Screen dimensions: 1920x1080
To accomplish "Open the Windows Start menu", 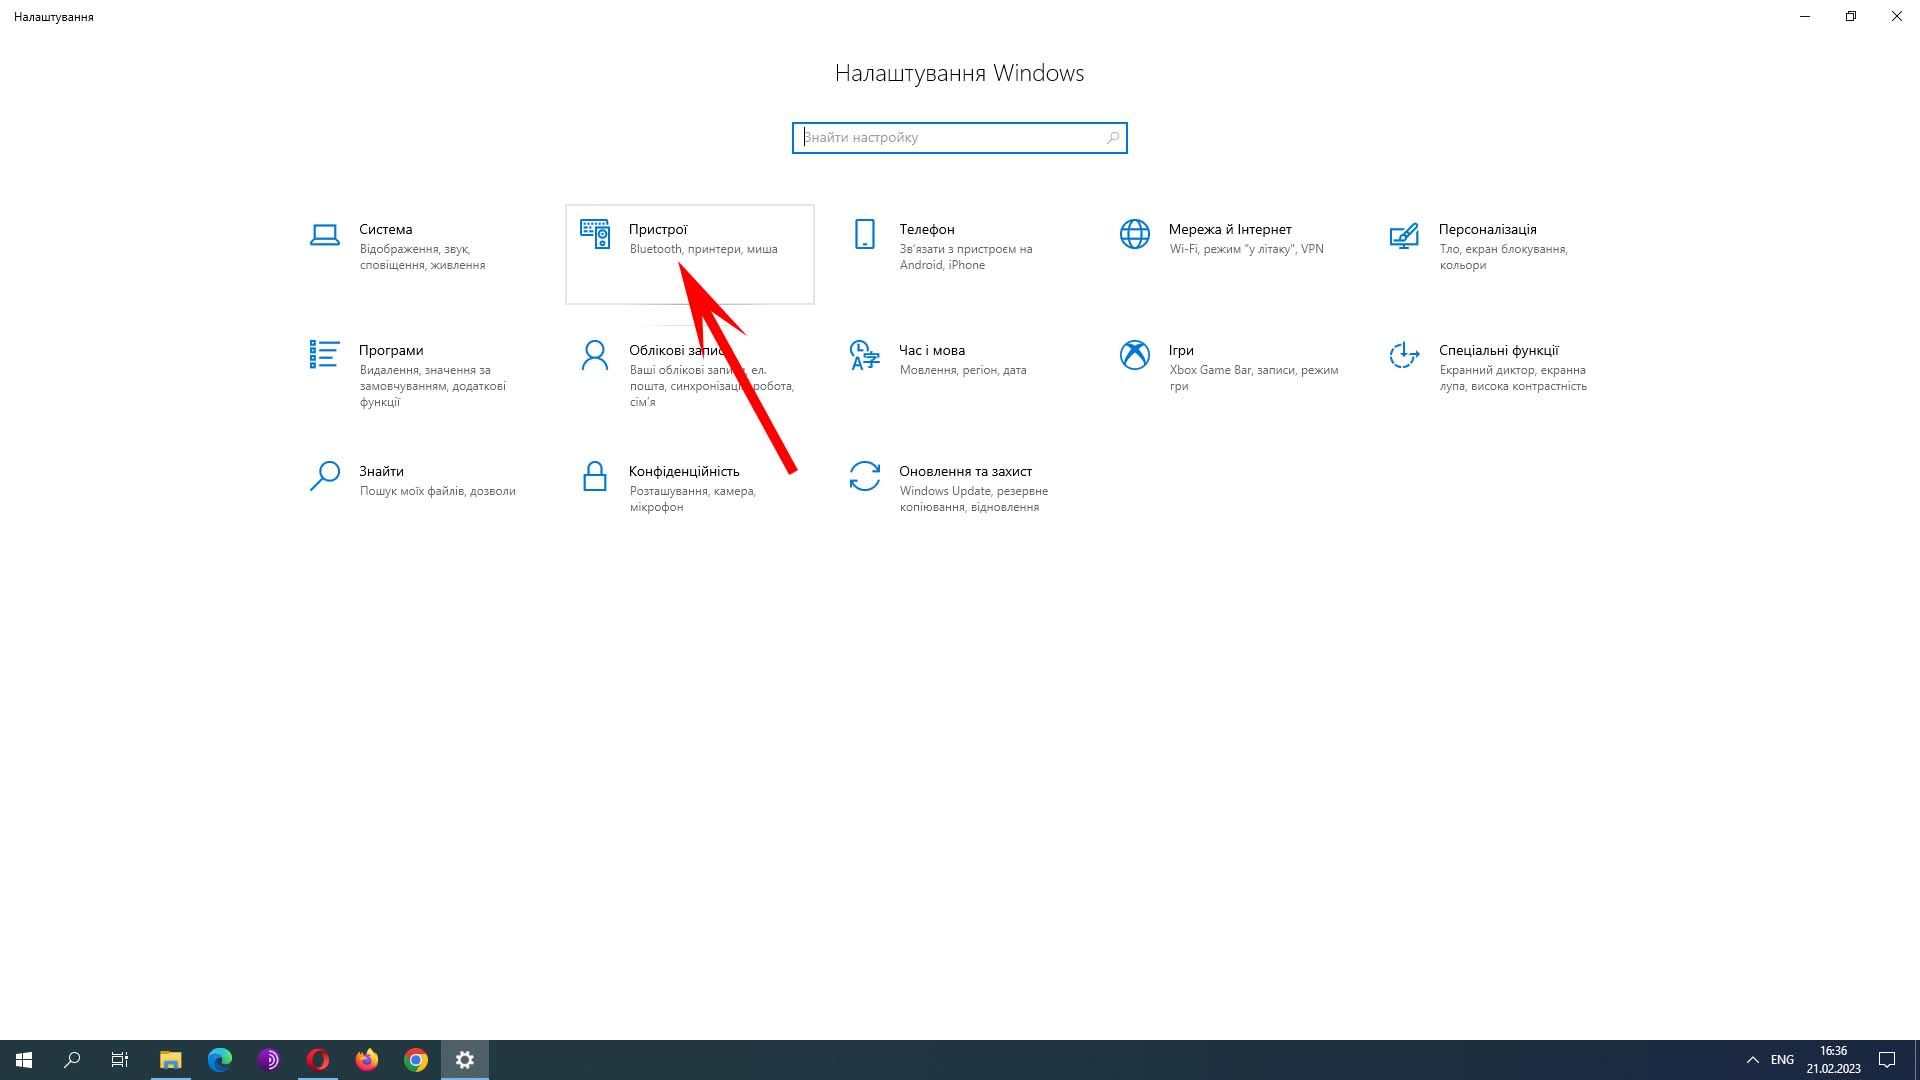I will [x=24, y=1060].
